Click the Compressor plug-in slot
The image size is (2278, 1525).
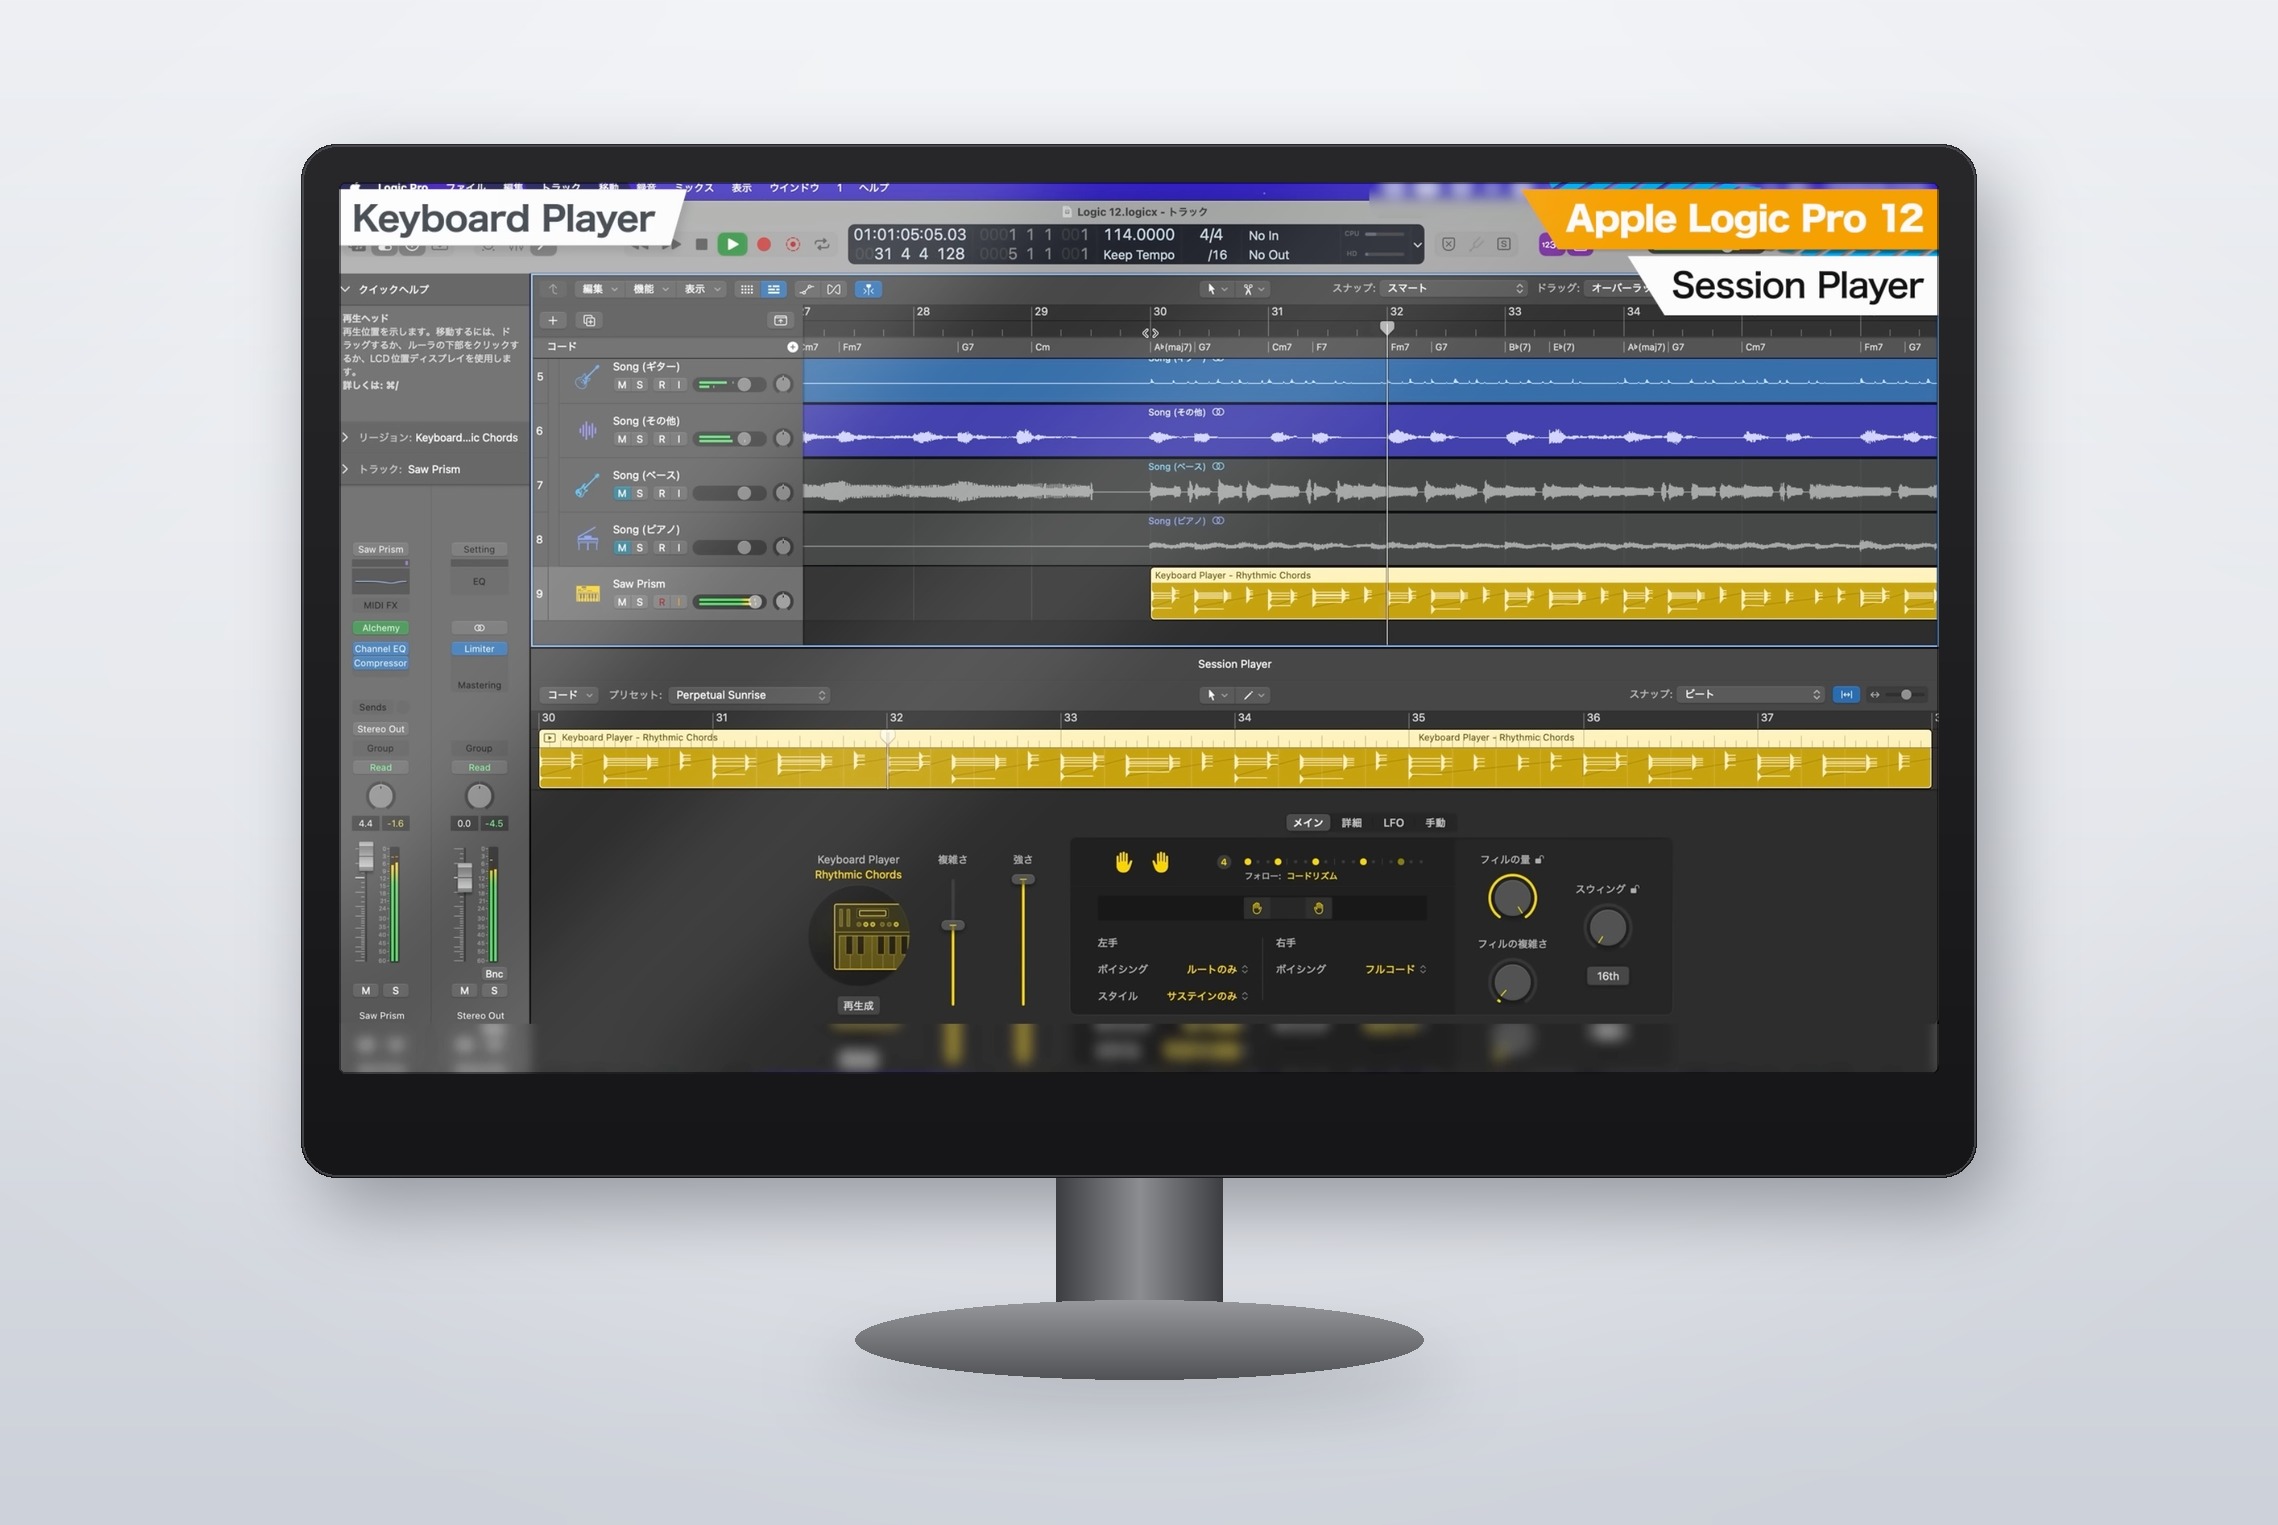pyautogui.click(x=380, y=663)
